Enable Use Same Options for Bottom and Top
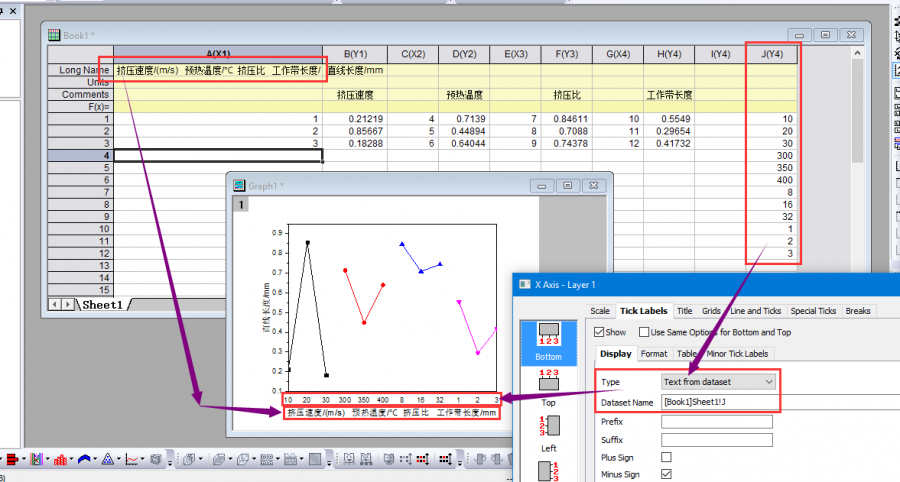Screen dimensions: 900x482 644,332
